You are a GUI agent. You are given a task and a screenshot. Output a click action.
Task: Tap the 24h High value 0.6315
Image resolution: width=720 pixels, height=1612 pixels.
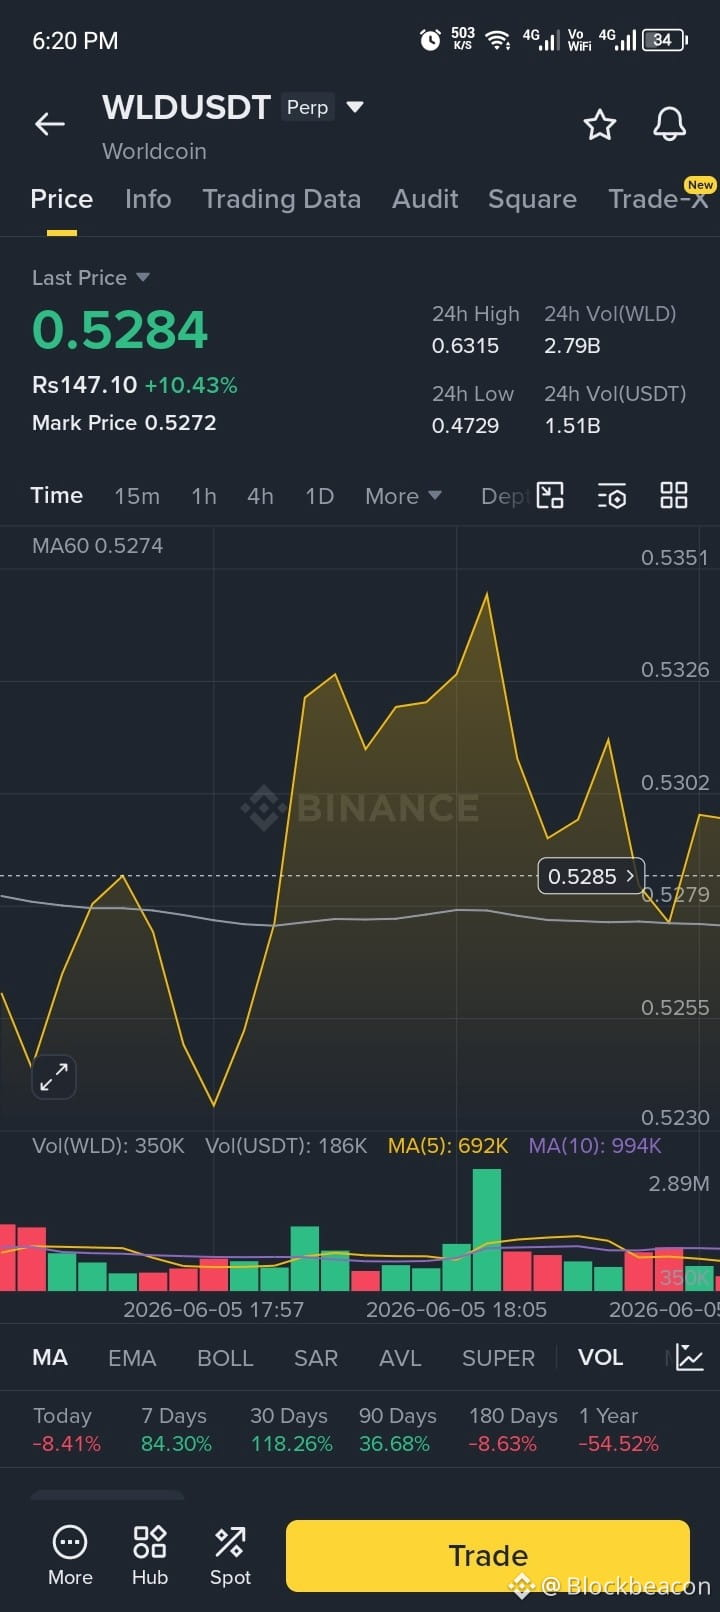tap(465, 346)
